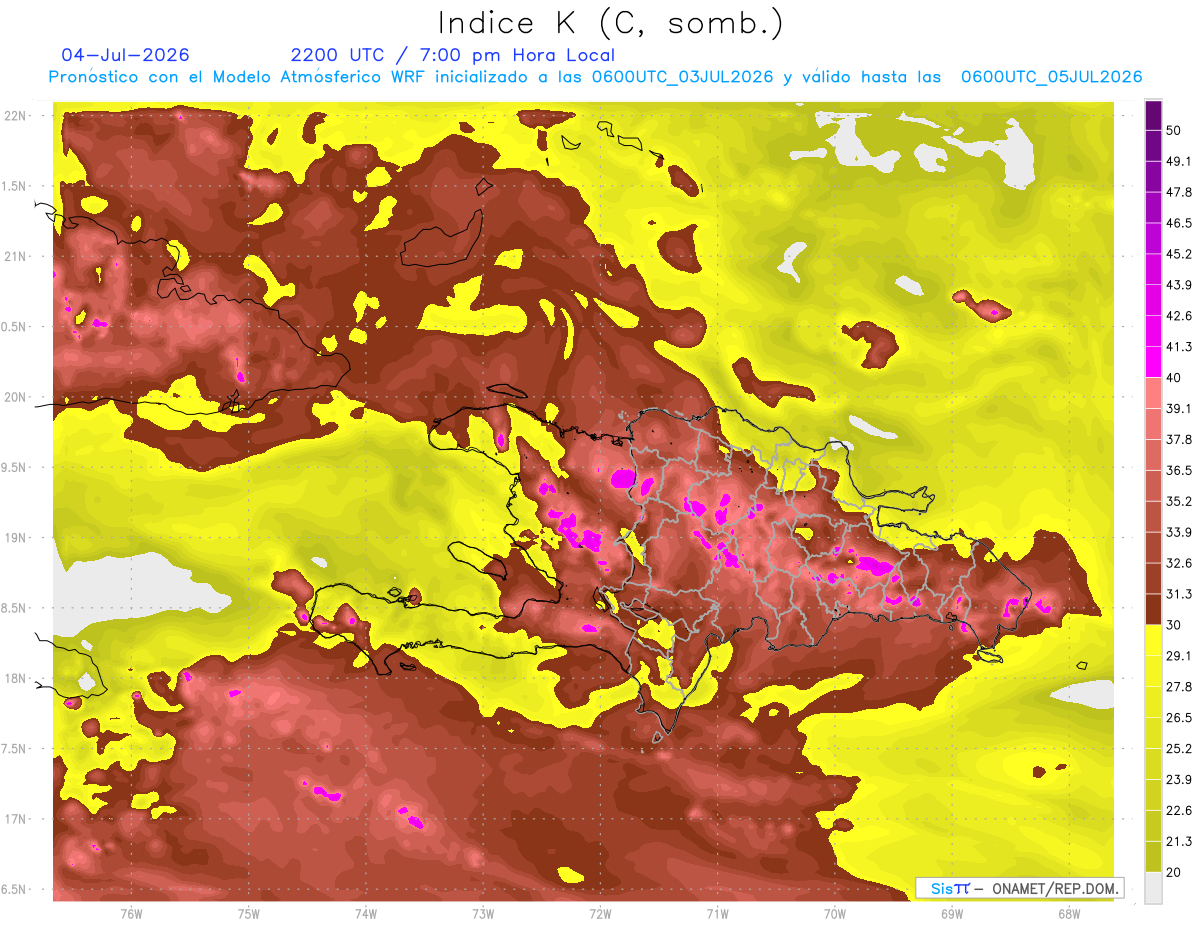The width and height of the screenshot is (1200, 927).
Task: Select the date text "04-Jul-2026"
Action: click(125, 55)
